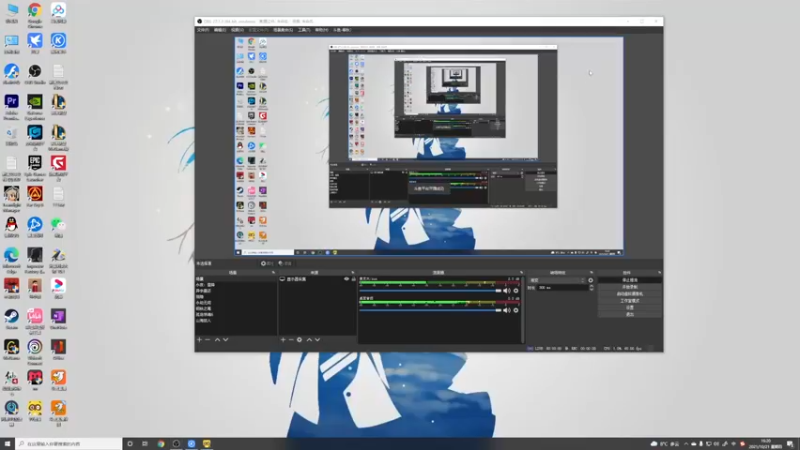This screenshot has width=800, height=450.
Task: Move the selected source up in Sources panel
Action: (309, 340)
